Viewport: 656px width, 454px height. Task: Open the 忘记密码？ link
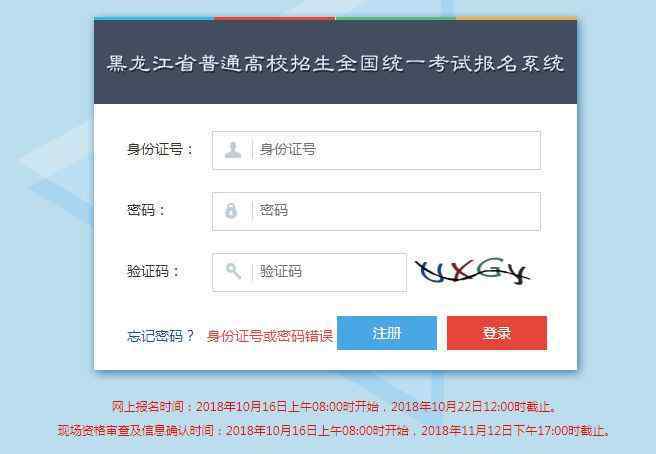tap(161, 336)
